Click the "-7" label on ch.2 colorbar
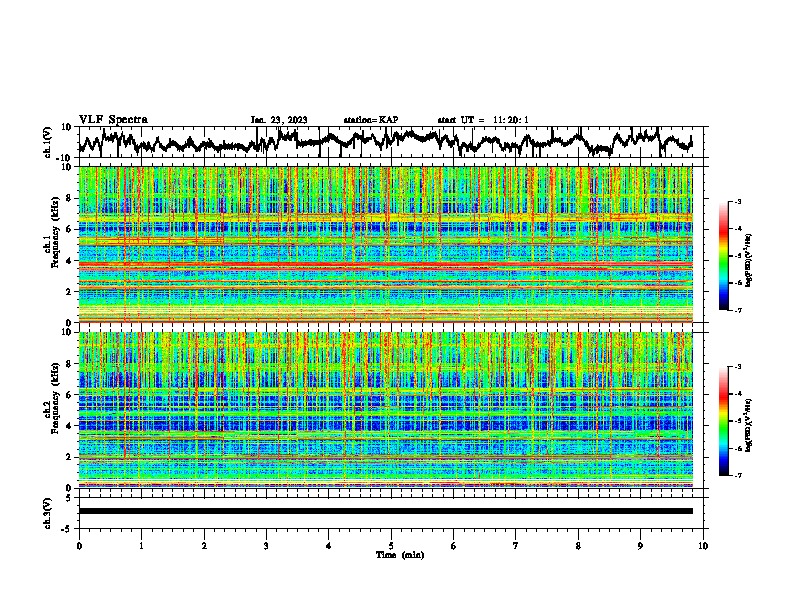 coord(738,476)
